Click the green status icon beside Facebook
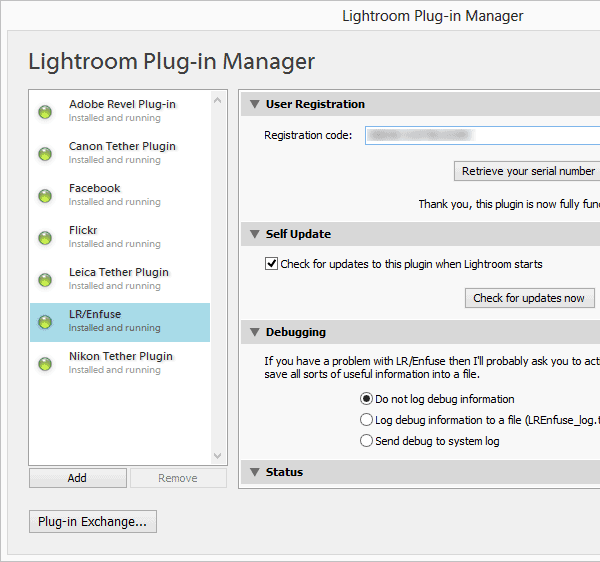The height and width of the screenshot is (562, 600). 45,196
